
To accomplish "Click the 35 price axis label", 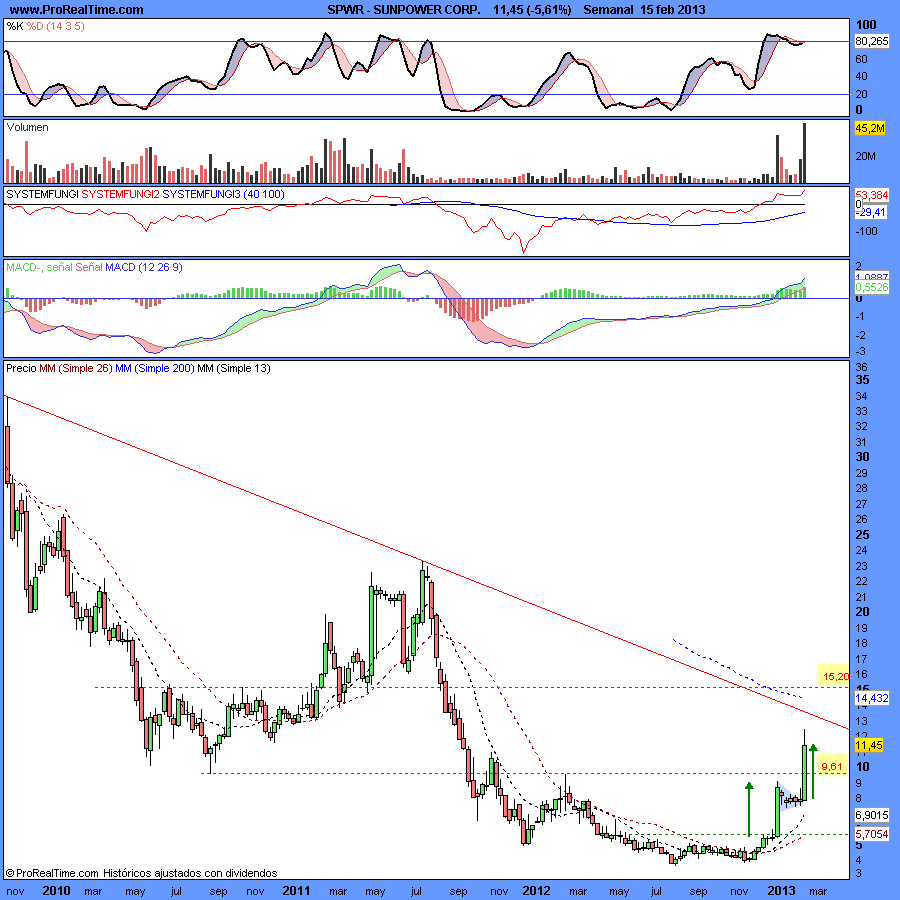I will 862,380.
